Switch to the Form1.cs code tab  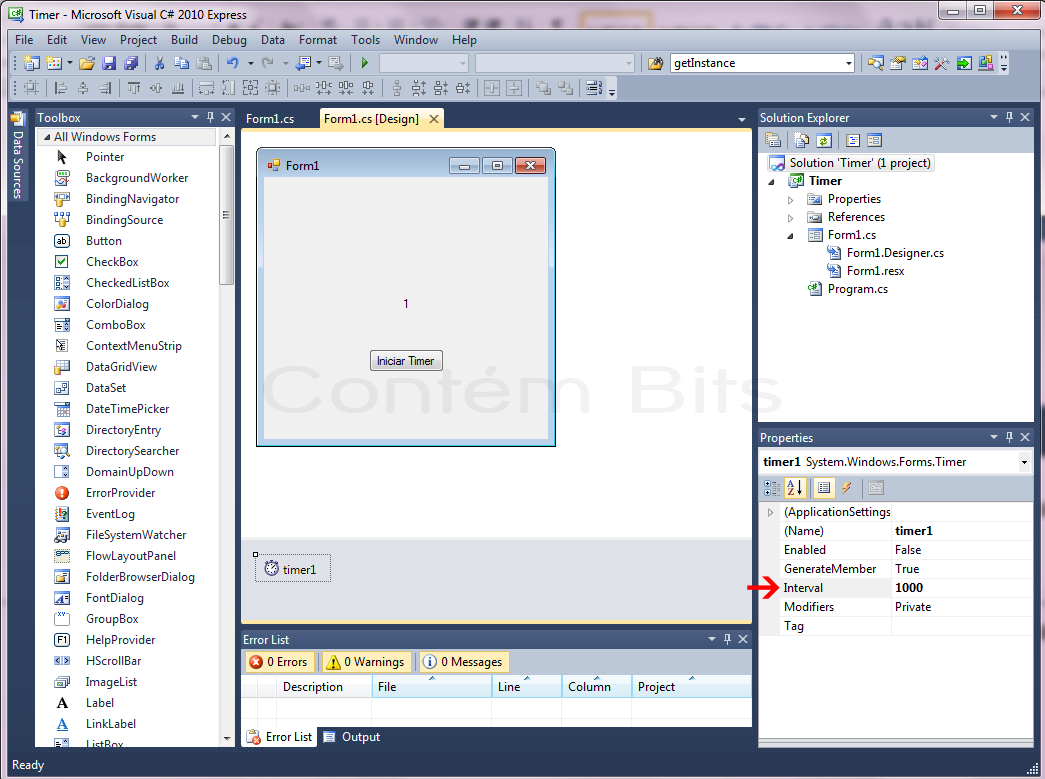click(270, 119)
